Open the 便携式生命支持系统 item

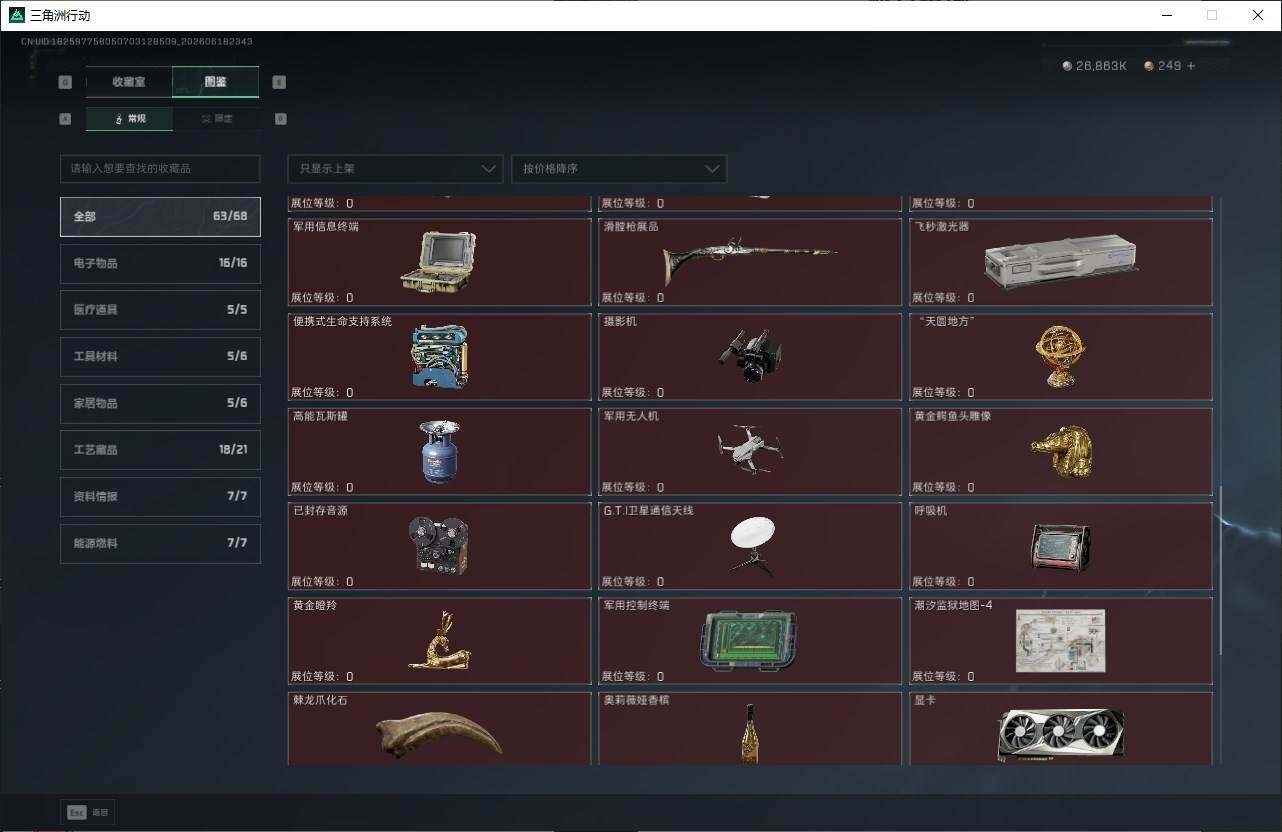pos(439,357)
